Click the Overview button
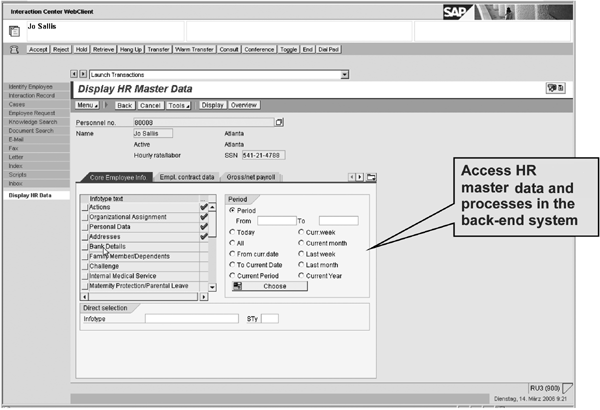600x410 pixels. 244,105
